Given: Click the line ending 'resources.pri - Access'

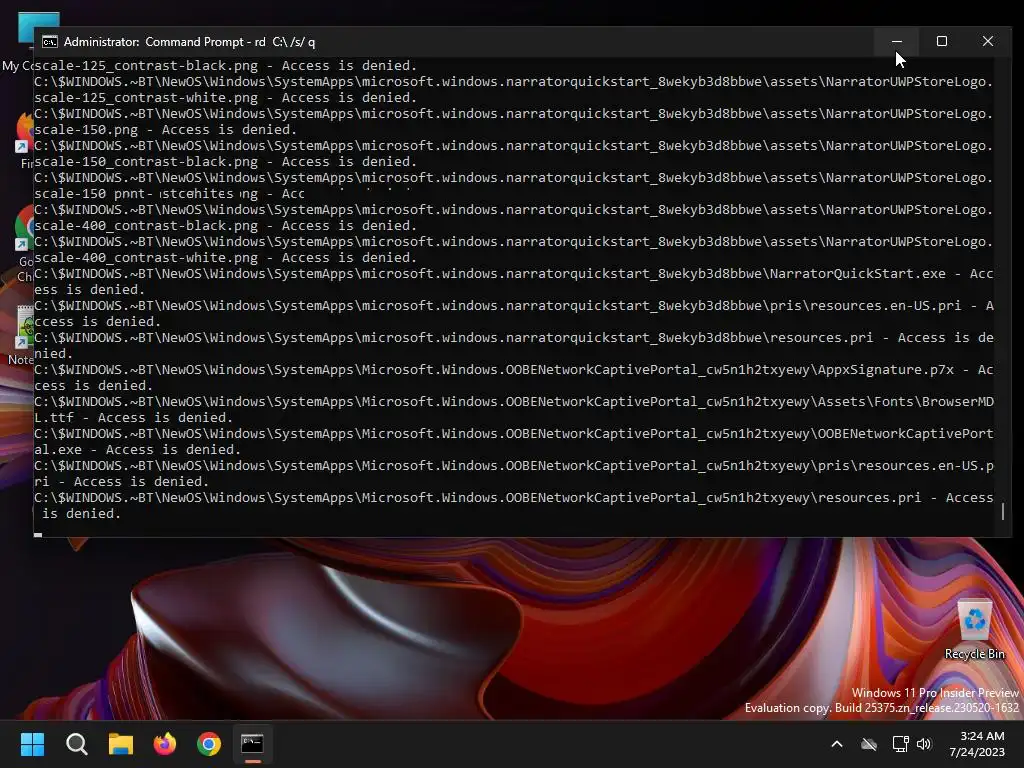Looking at the screenshot, I should [513, 498].
